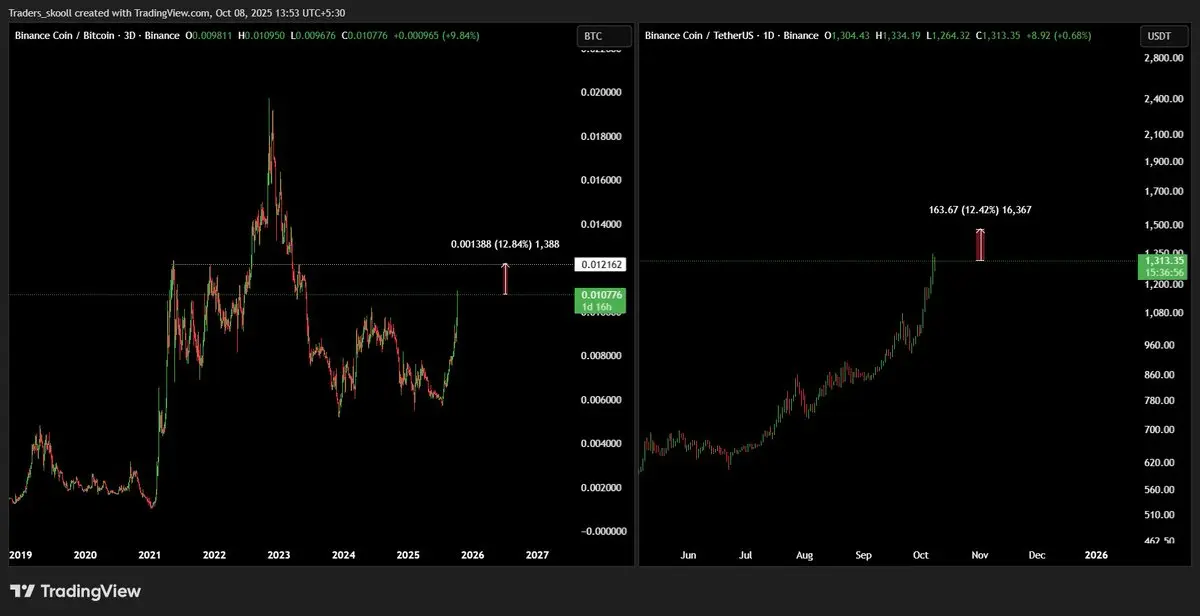1200x616 pixels.
Task: Click the 2027 label on time axis
Action: [x=537, y=554]
